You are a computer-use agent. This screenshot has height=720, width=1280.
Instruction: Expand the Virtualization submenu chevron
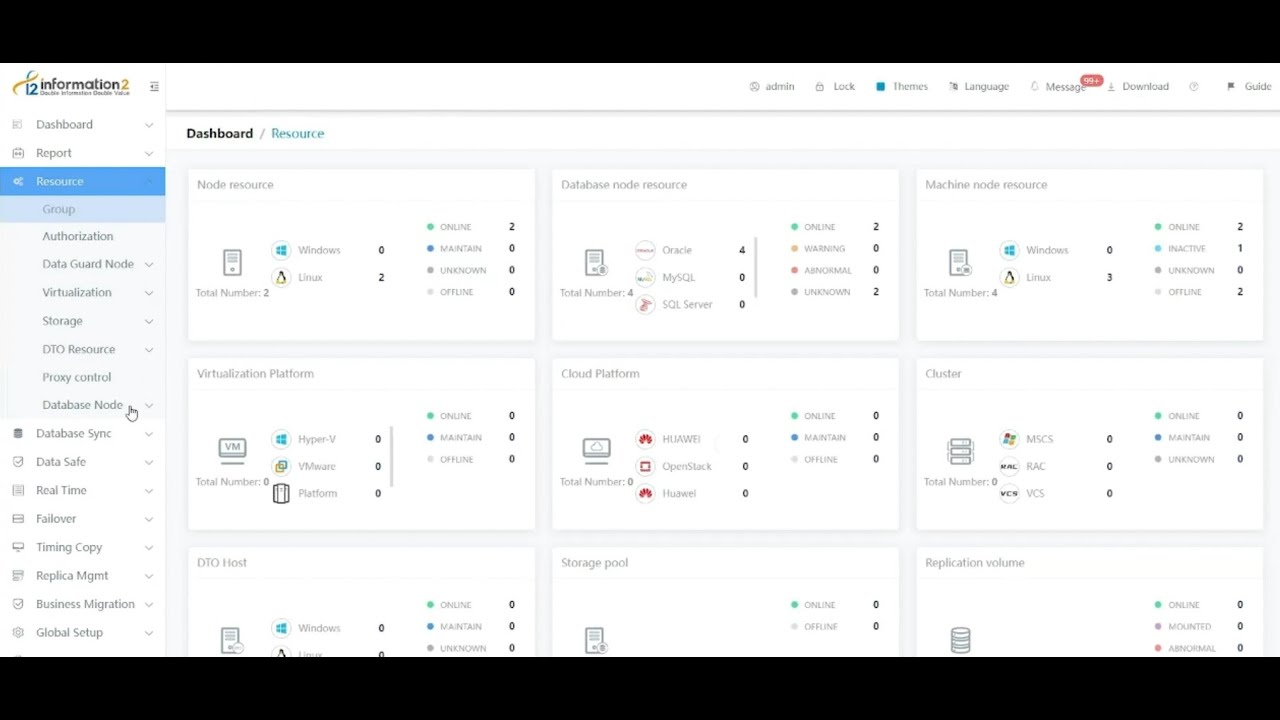point(149,293)
